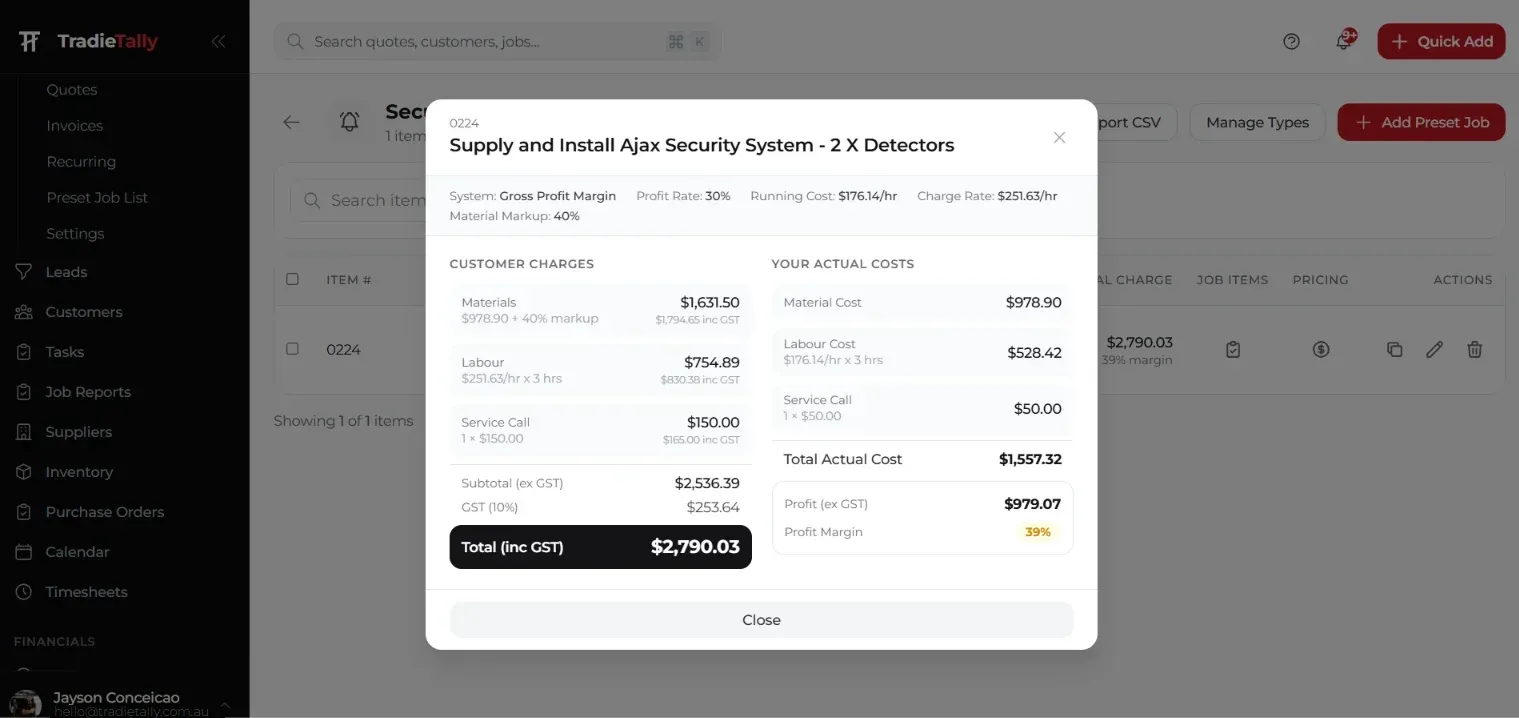
Task: Click the Total (inc GST) $2,790.03 bar
Action: click(600, 547)
